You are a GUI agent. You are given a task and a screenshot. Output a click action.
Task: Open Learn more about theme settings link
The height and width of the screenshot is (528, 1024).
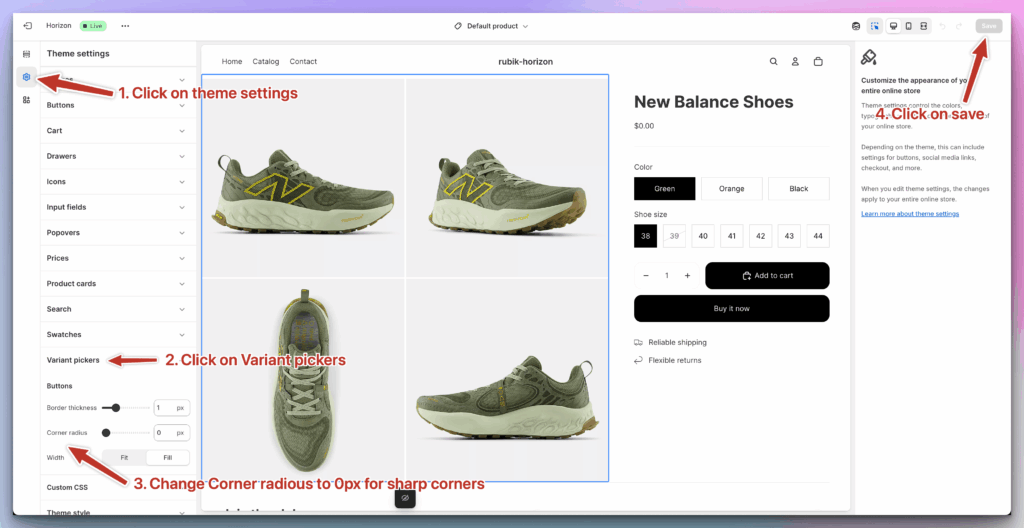click(x=910, y=214)
